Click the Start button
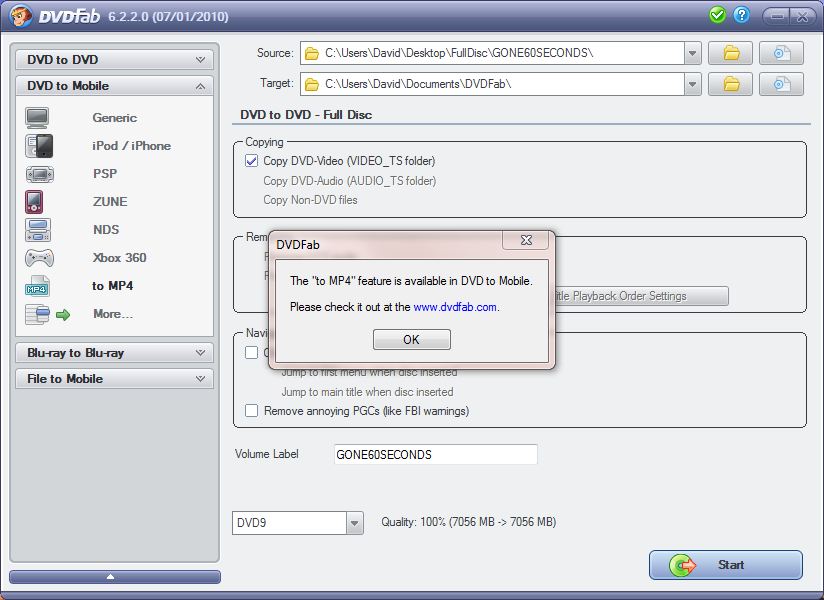This screenshot has width=824, height=600. 726,565
